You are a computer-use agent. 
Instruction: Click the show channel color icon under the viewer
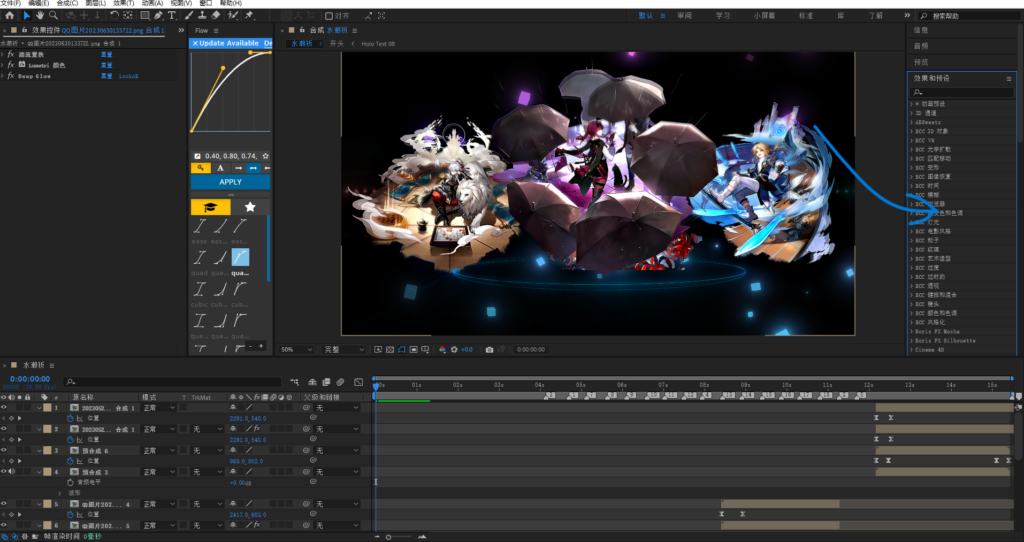[x=442, y=350]
